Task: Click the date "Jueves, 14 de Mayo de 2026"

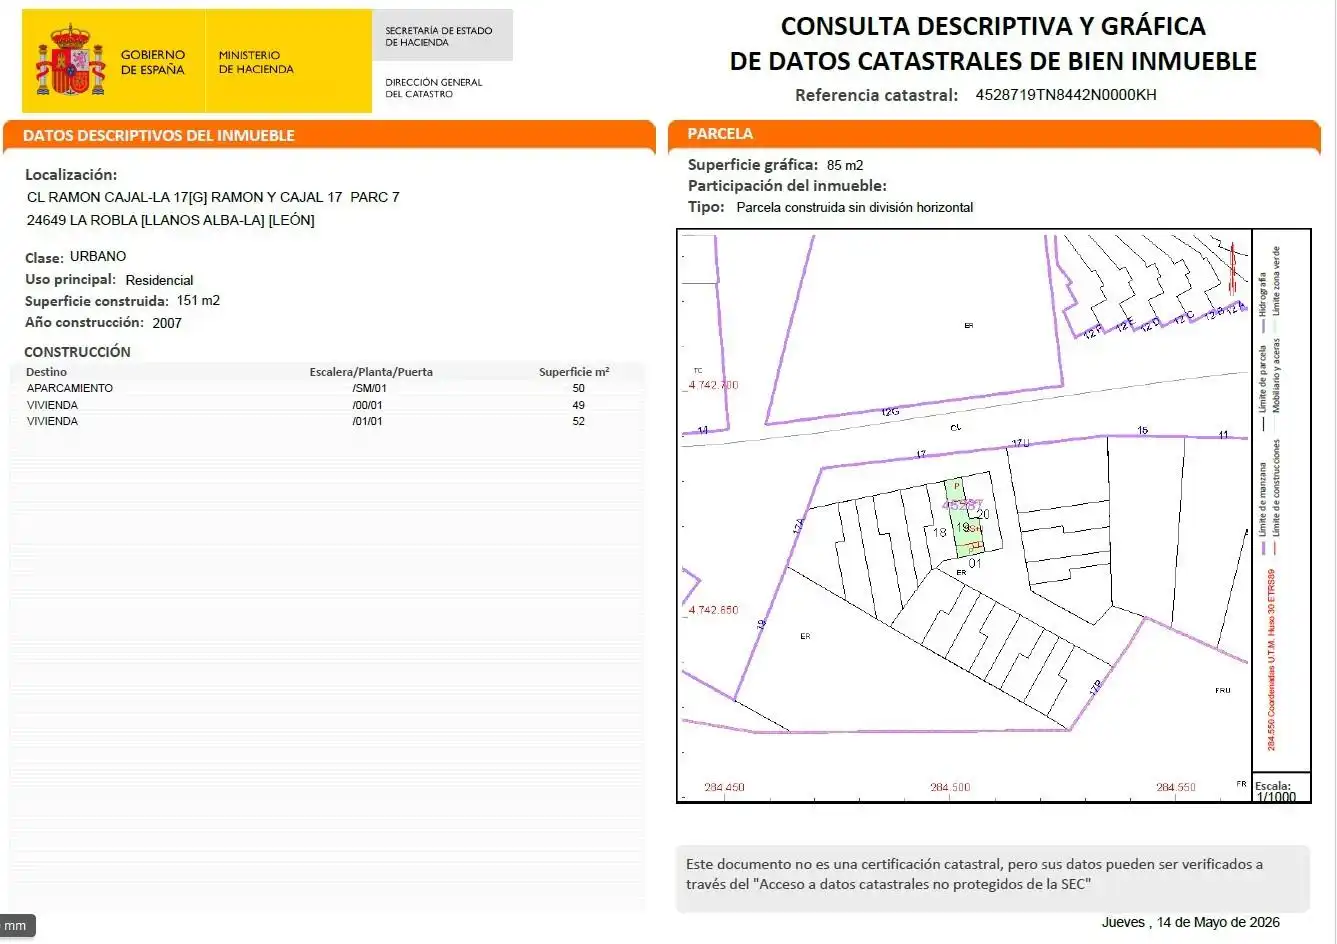Action: [1191, 922]
